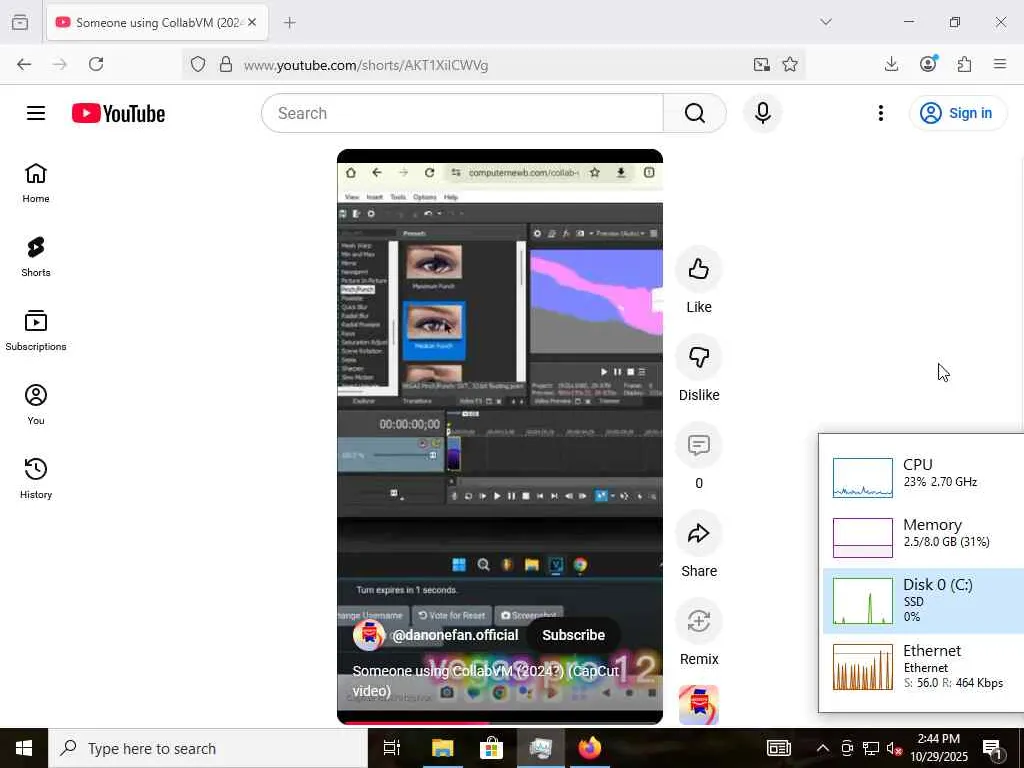
Task: Show site security lock info
Action: (225, 65)
